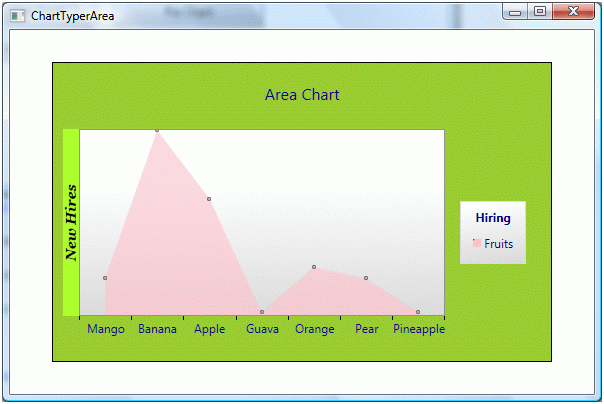Viewport: 604px width, 404px height.
Task: Click the Mango axis label
Action: pos(106,329)
